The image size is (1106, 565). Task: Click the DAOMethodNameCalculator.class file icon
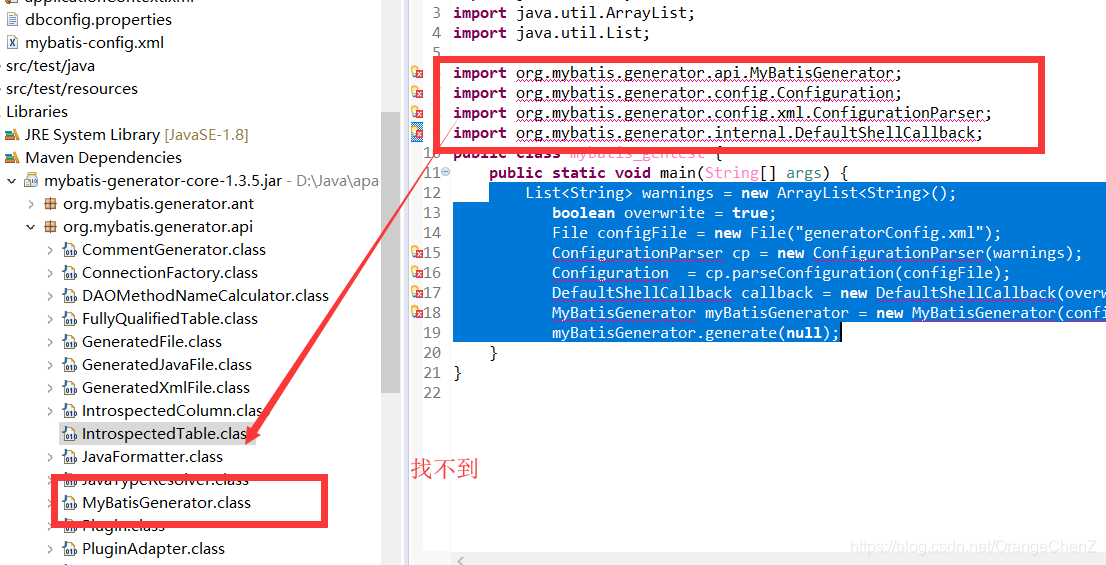point(69,296)
